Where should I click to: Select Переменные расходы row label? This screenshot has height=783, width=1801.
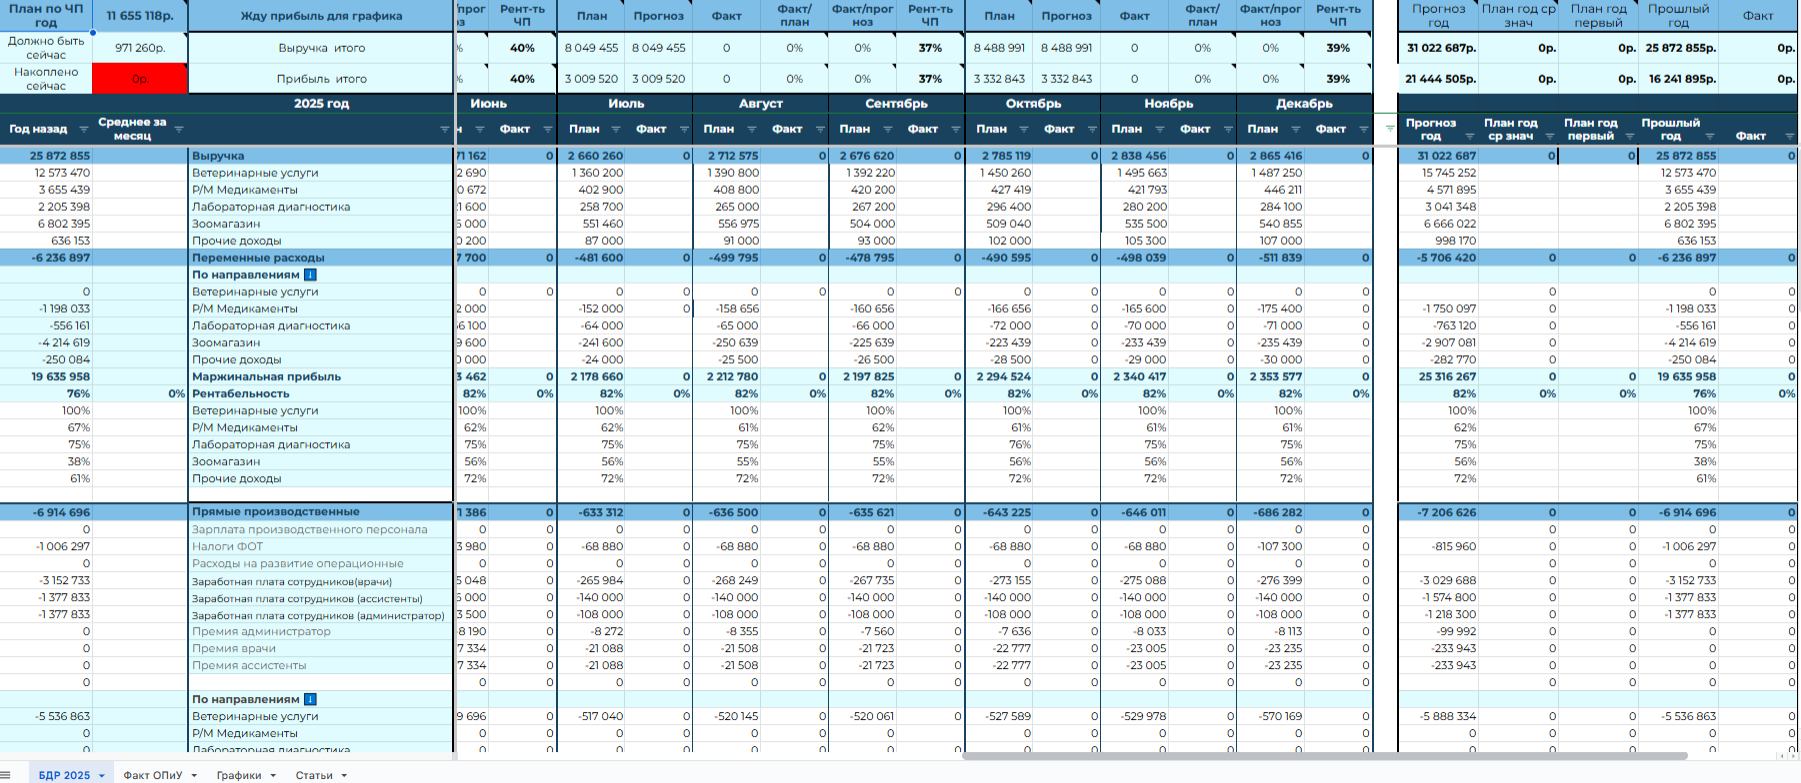[x=321, y=258]
